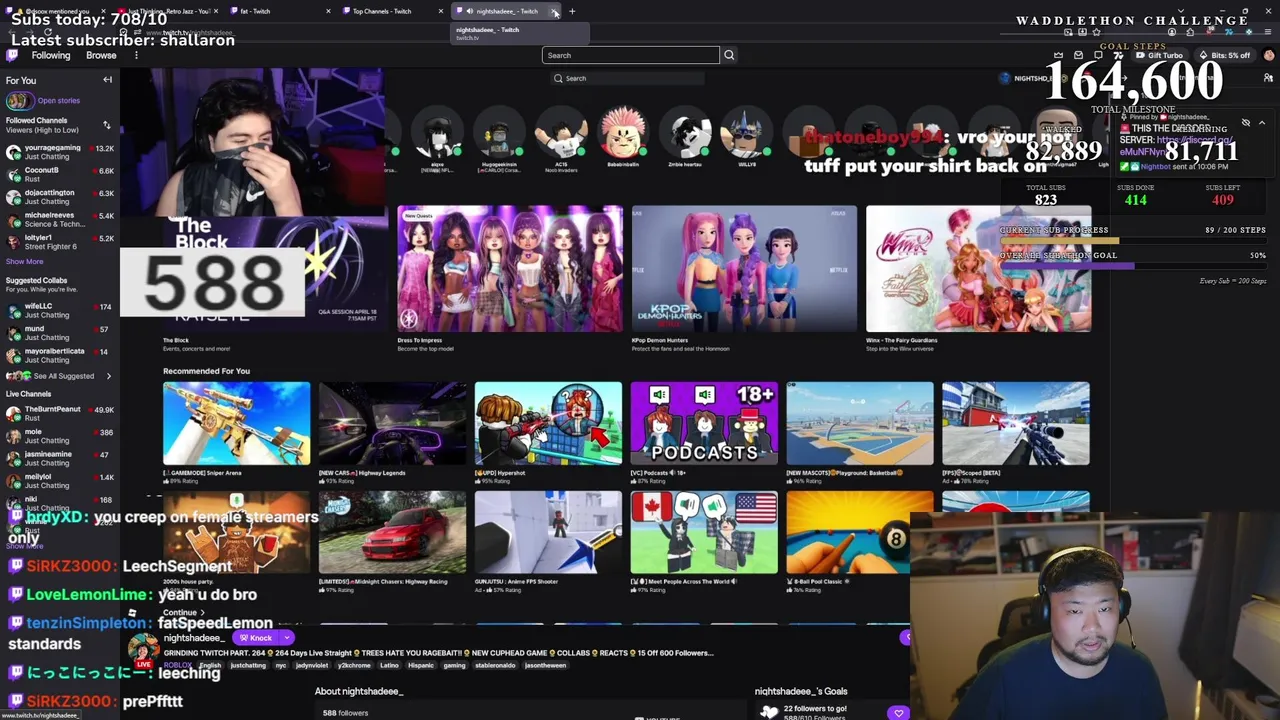Click the Knock button on nightshadeee_
Image resolution: width=1280 pixels, height=720 pixels.
(x=255, y=638)
